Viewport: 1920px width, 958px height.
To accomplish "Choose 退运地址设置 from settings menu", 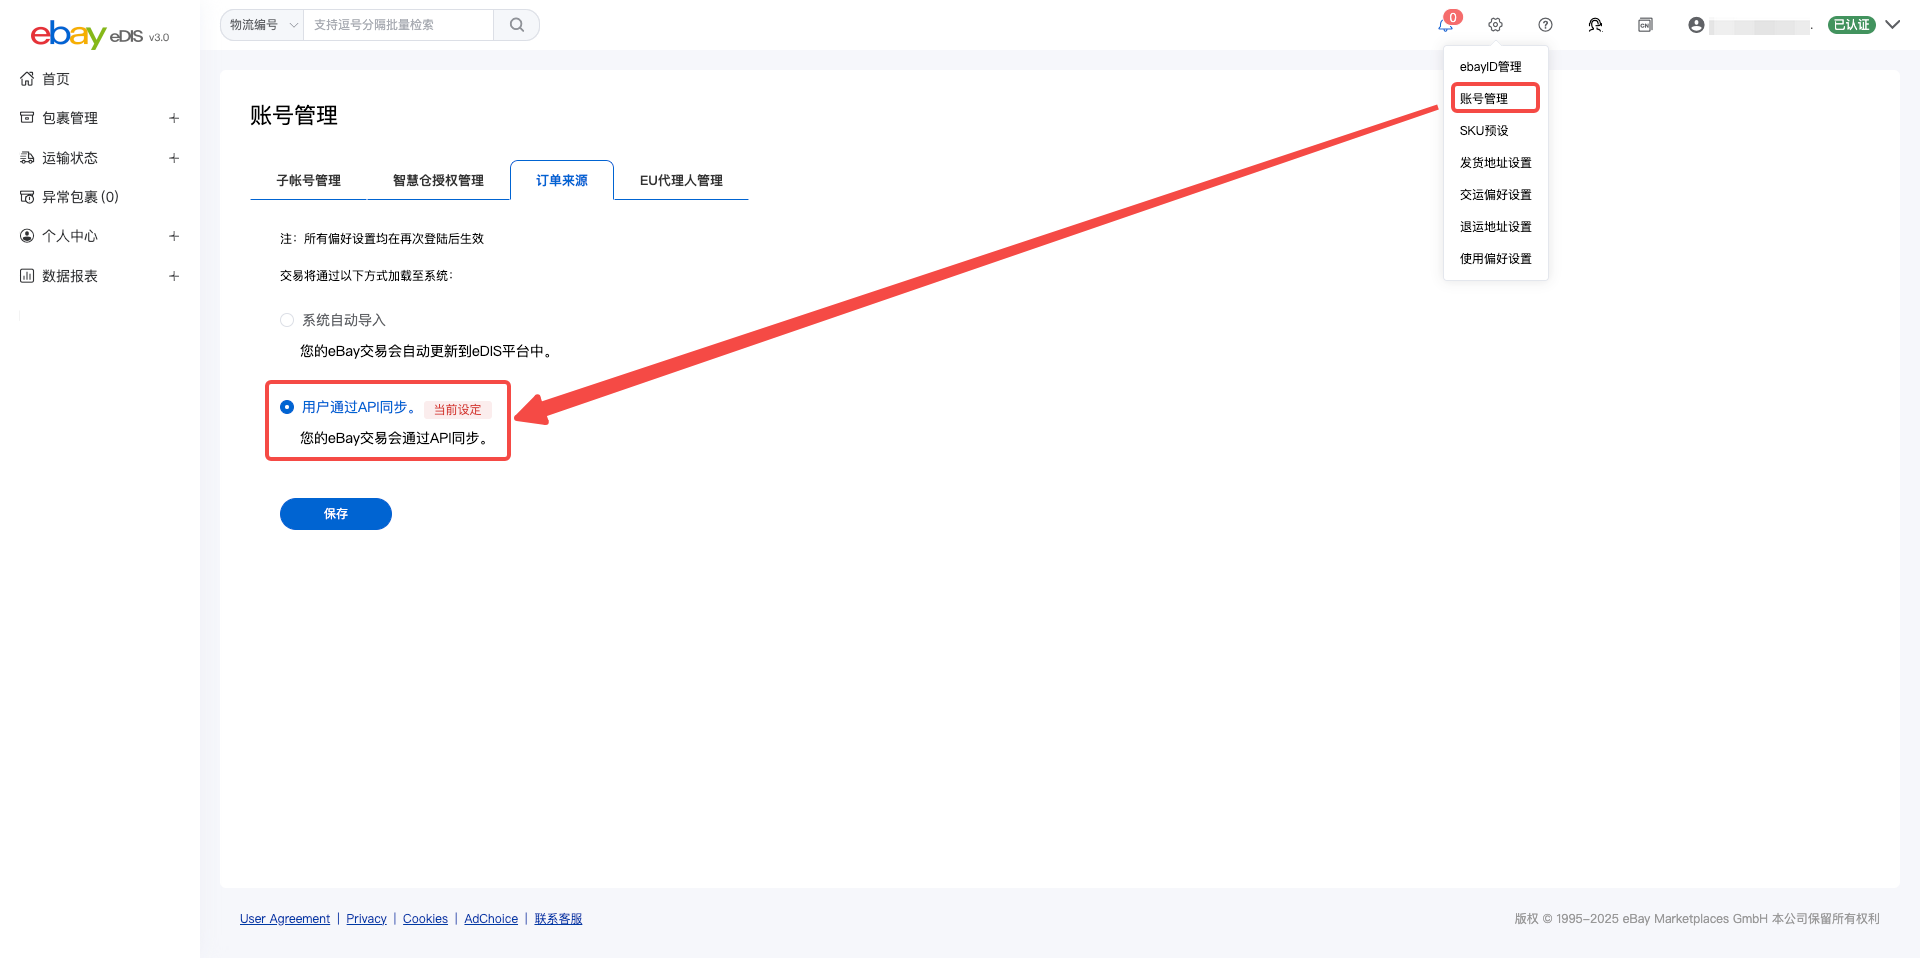I will [1495, 227].
